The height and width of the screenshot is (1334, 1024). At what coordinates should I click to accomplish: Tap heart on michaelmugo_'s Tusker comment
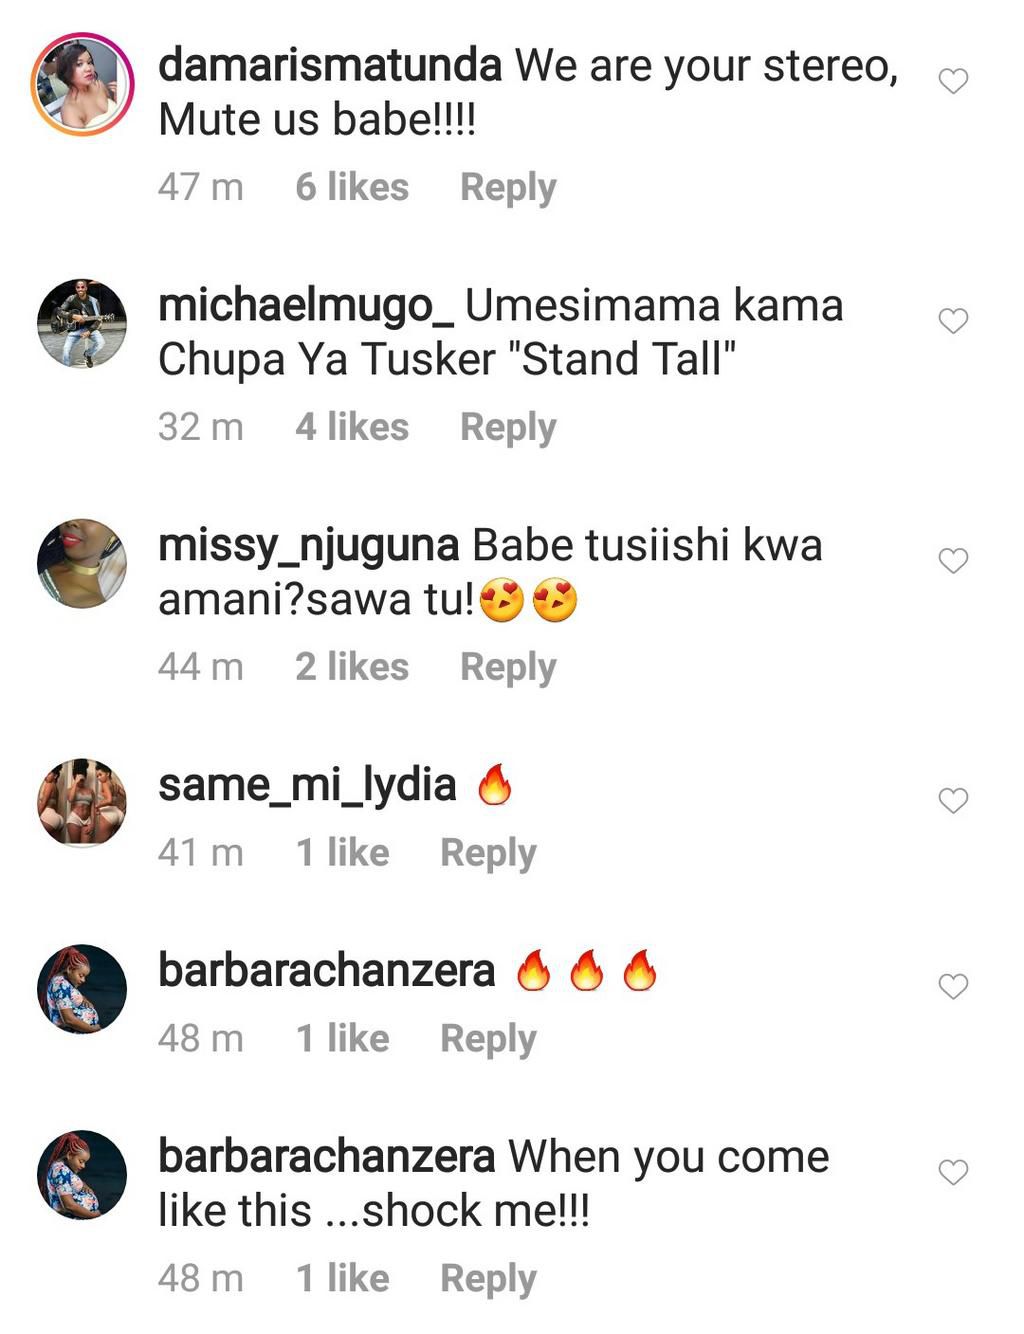click(953, 321)
